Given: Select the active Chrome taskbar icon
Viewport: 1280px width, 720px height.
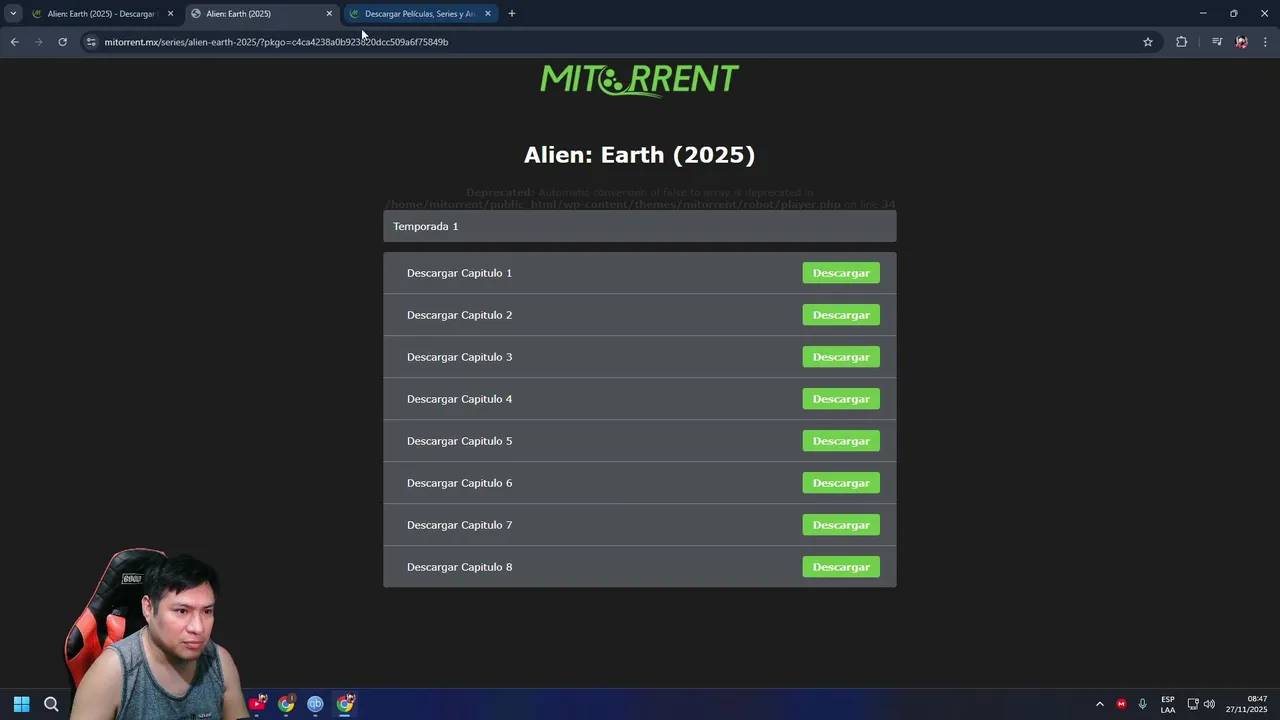Looking at the screenshot, I should pyautogui.click(x=345, y=704).
